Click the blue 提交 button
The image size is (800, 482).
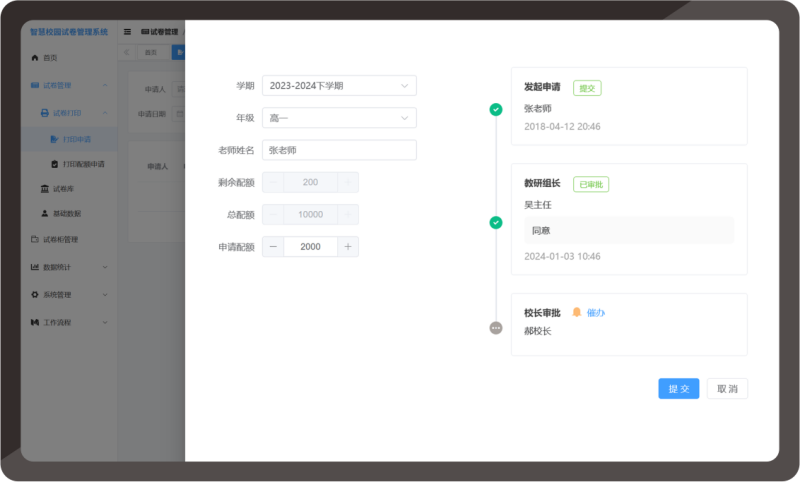pyautogui.click(x=679, y=389)
